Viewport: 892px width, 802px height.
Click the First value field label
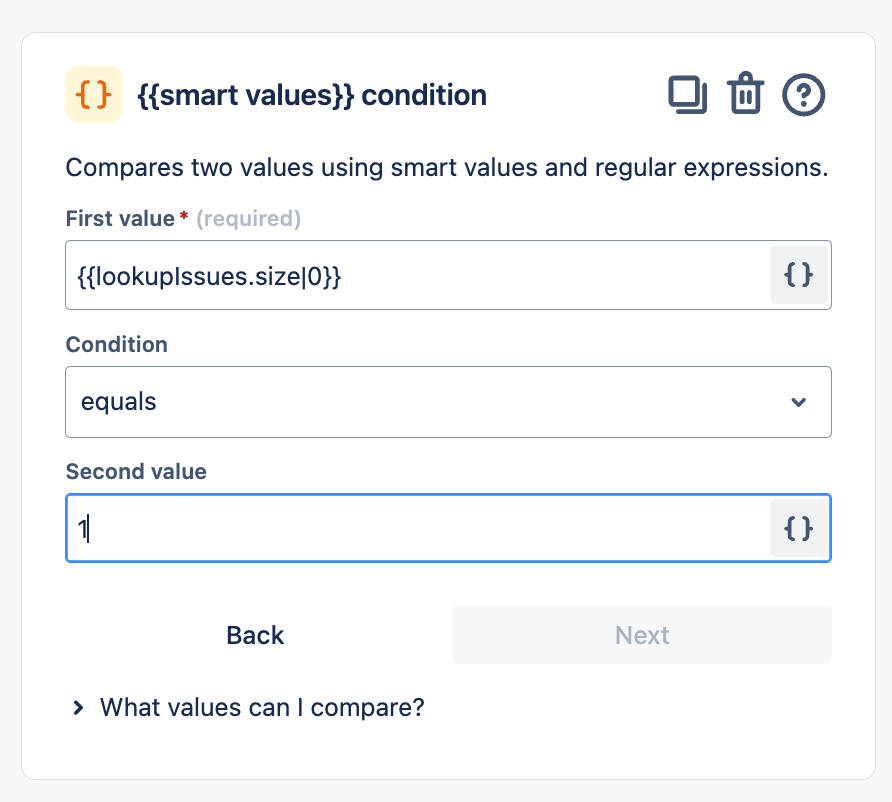pyautogui.click(x=120, y=218)
